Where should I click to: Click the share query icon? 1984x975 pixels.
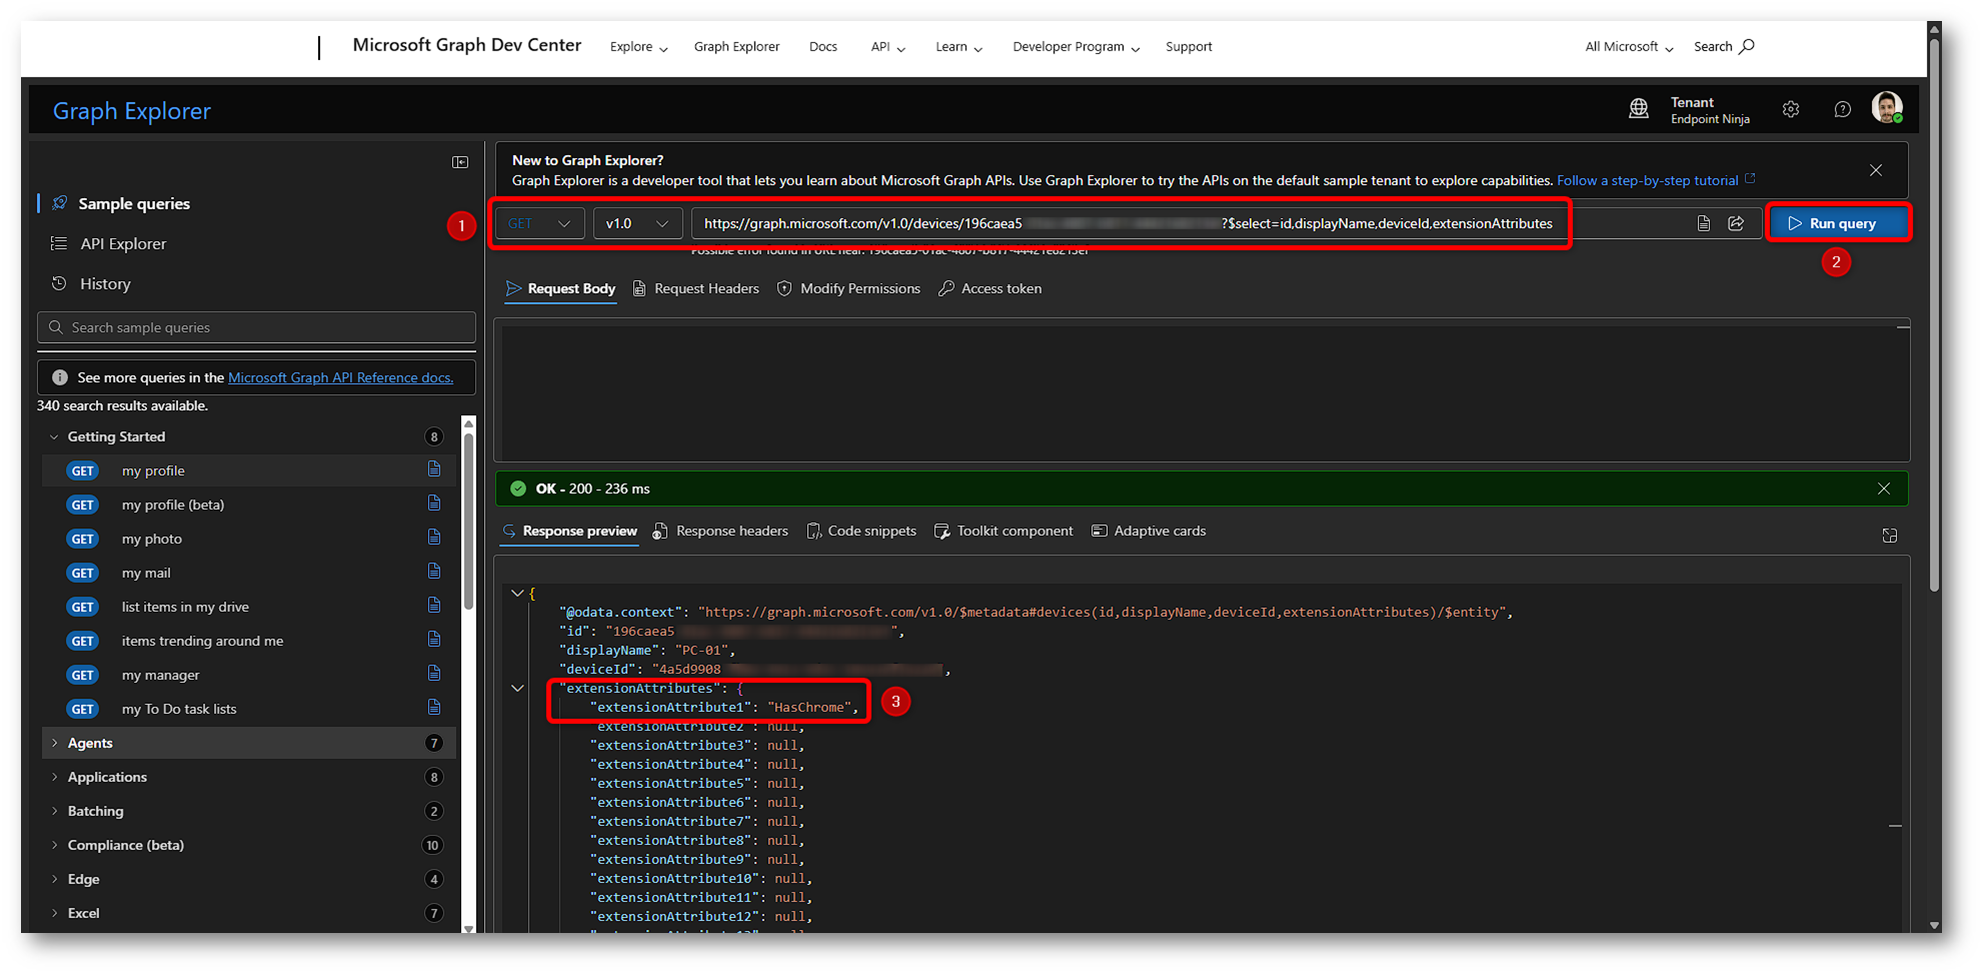click(1736, 223)
